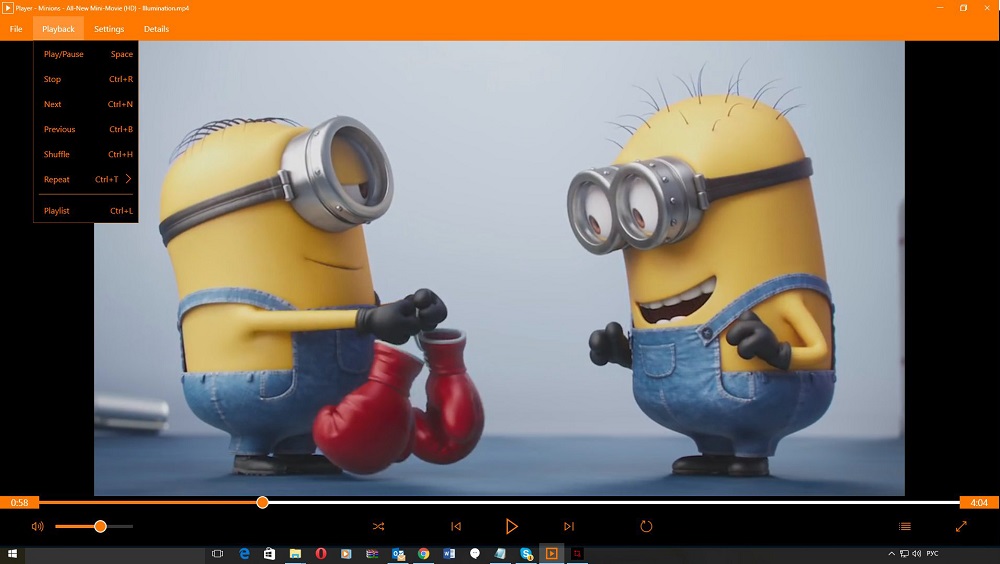Toggle Shuffle in the Playback menu
Viewport: 1000px width, 564px height.
pyautogui.click(x=86, y=154)
